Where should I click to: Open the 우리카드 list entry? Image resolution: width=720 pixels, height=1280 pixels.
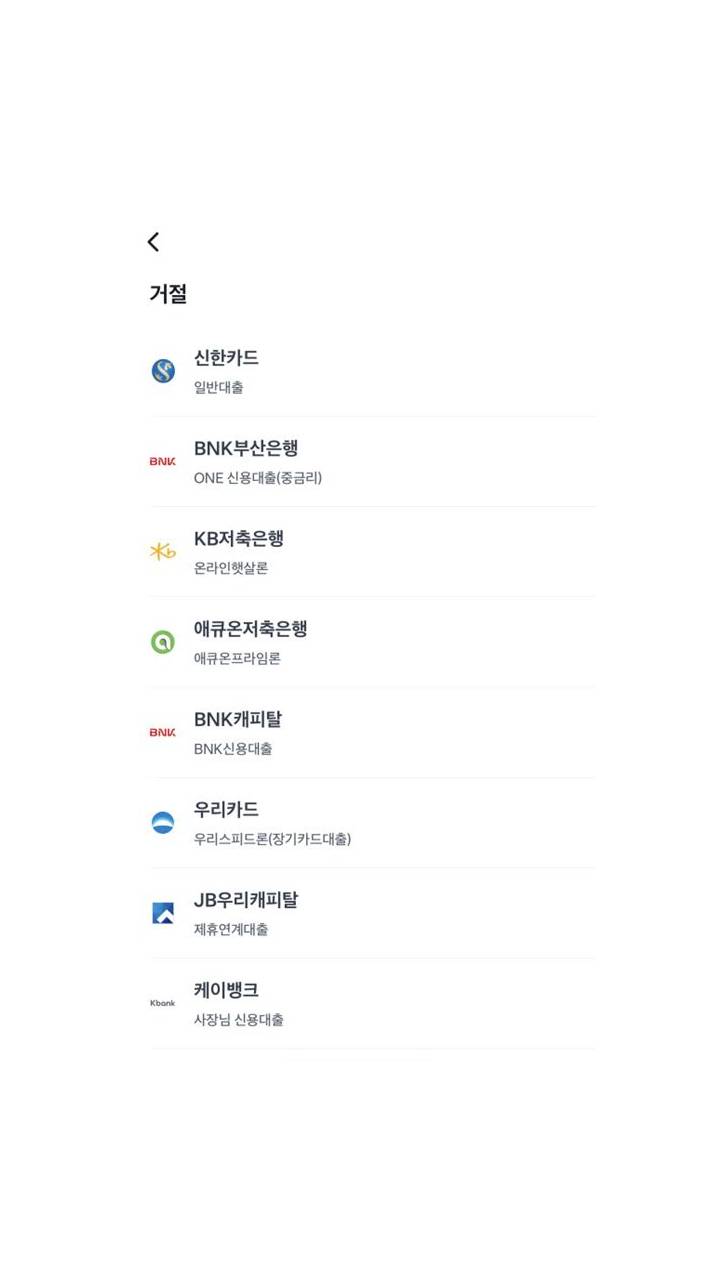pos(372,823)
